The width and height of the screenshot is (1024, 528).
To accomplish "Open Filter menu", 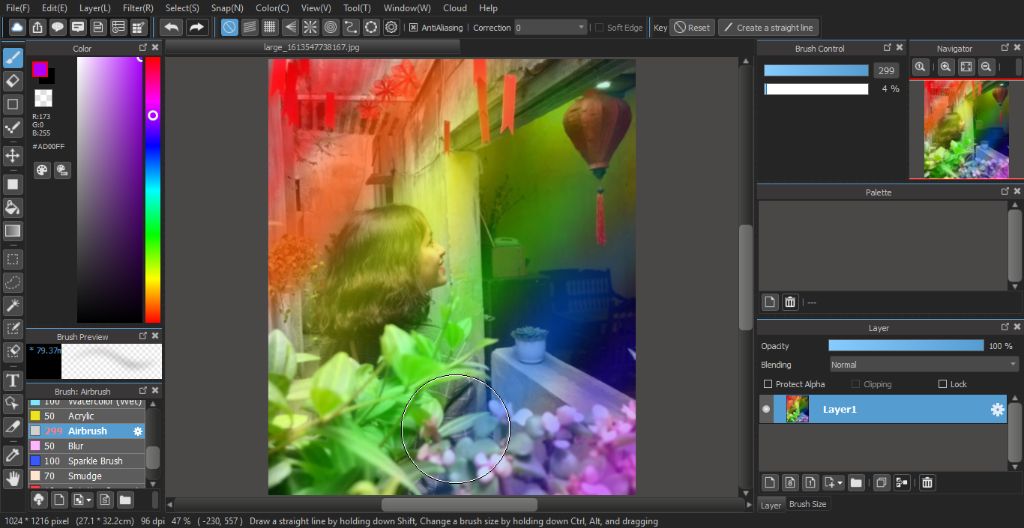I will (138, 8).
